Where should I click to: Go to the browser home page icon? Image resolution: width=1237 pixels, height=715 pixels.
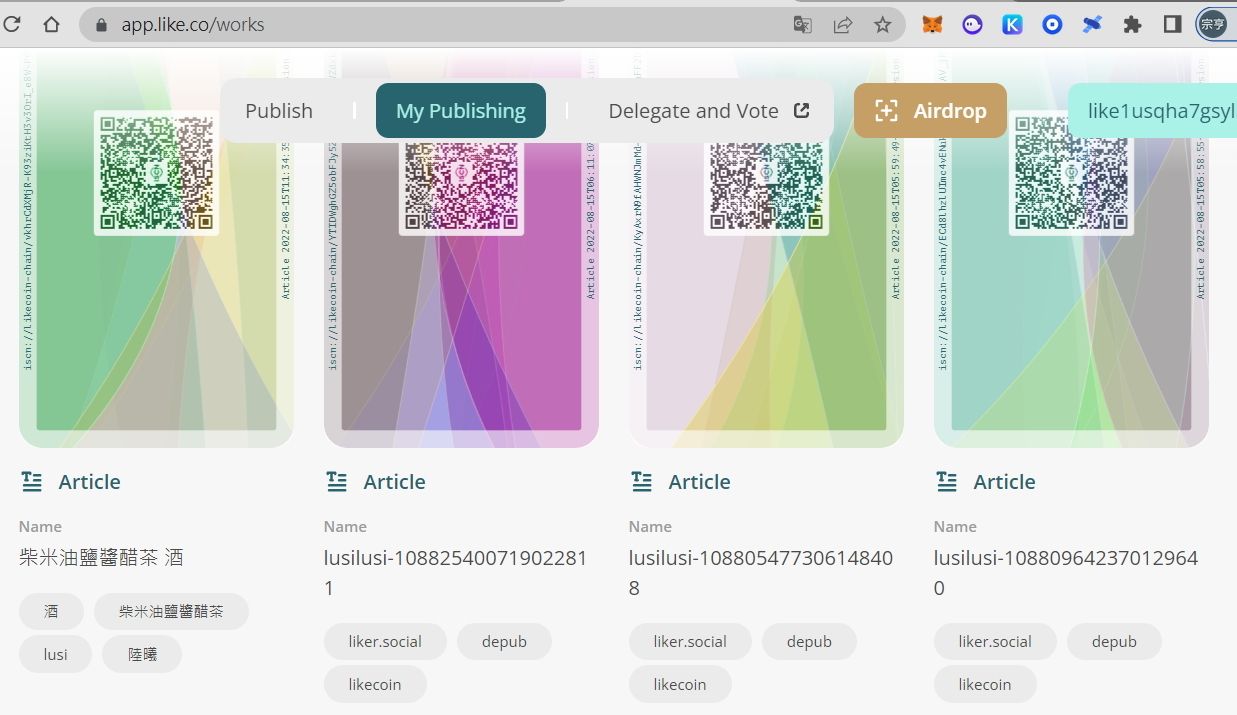51,24
